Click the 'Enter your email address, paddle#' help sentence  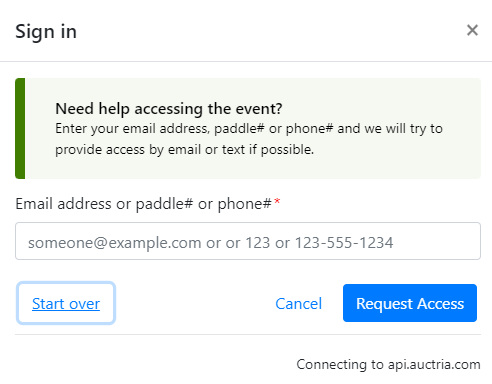249,129
